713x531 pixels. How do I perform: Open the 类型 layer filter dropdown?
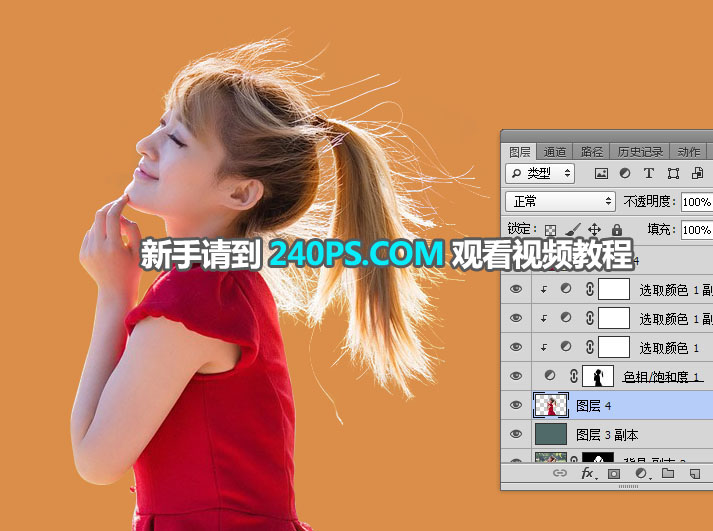pos(541,173)
